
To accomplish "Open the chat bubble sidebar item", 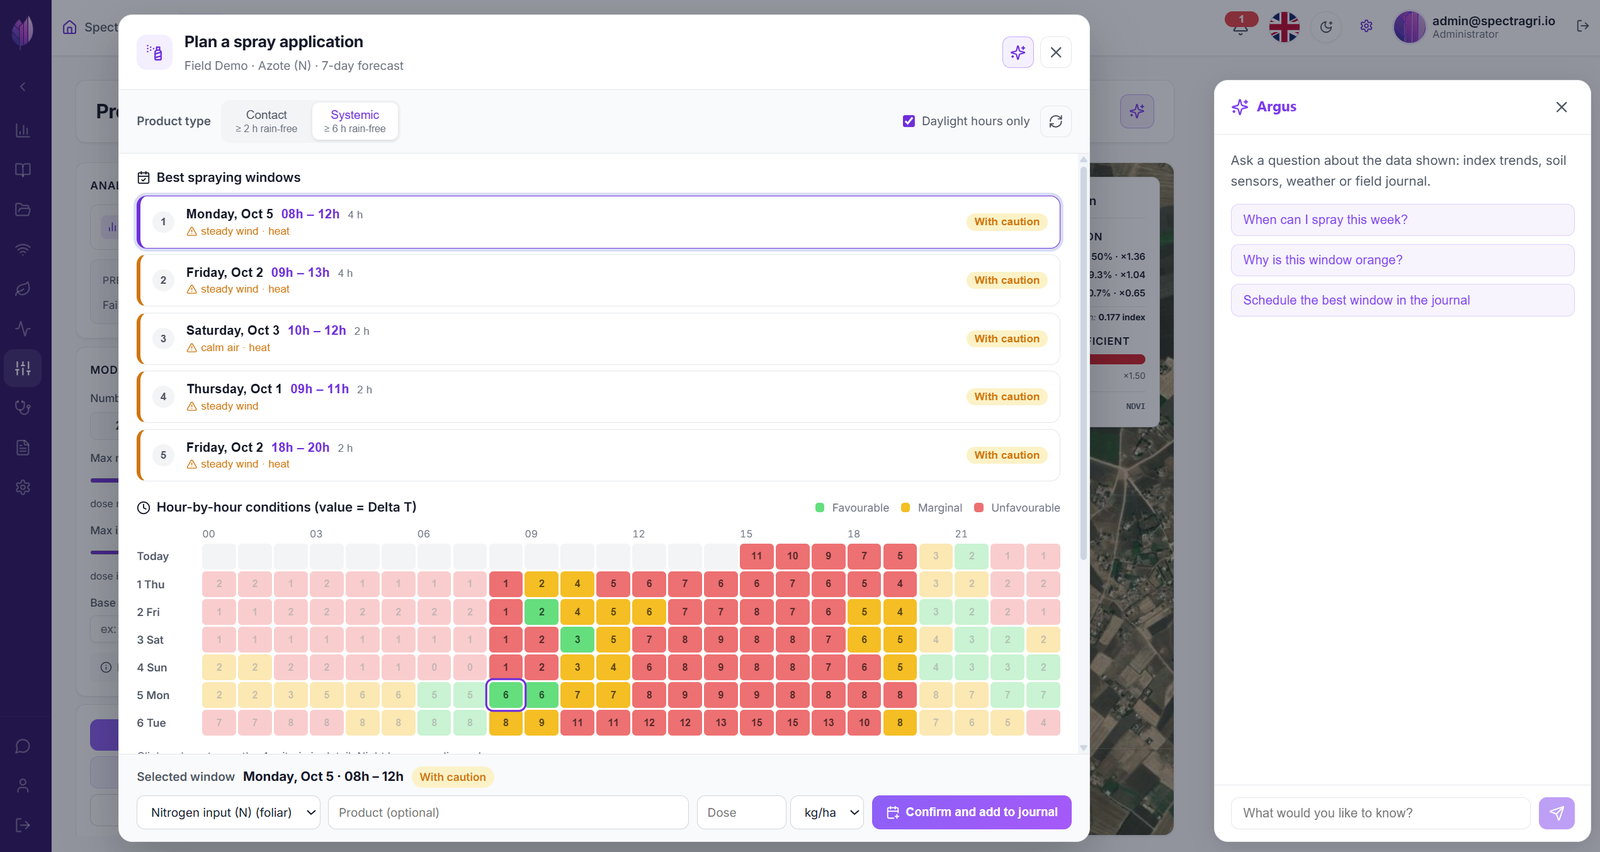I will (23, 746).
